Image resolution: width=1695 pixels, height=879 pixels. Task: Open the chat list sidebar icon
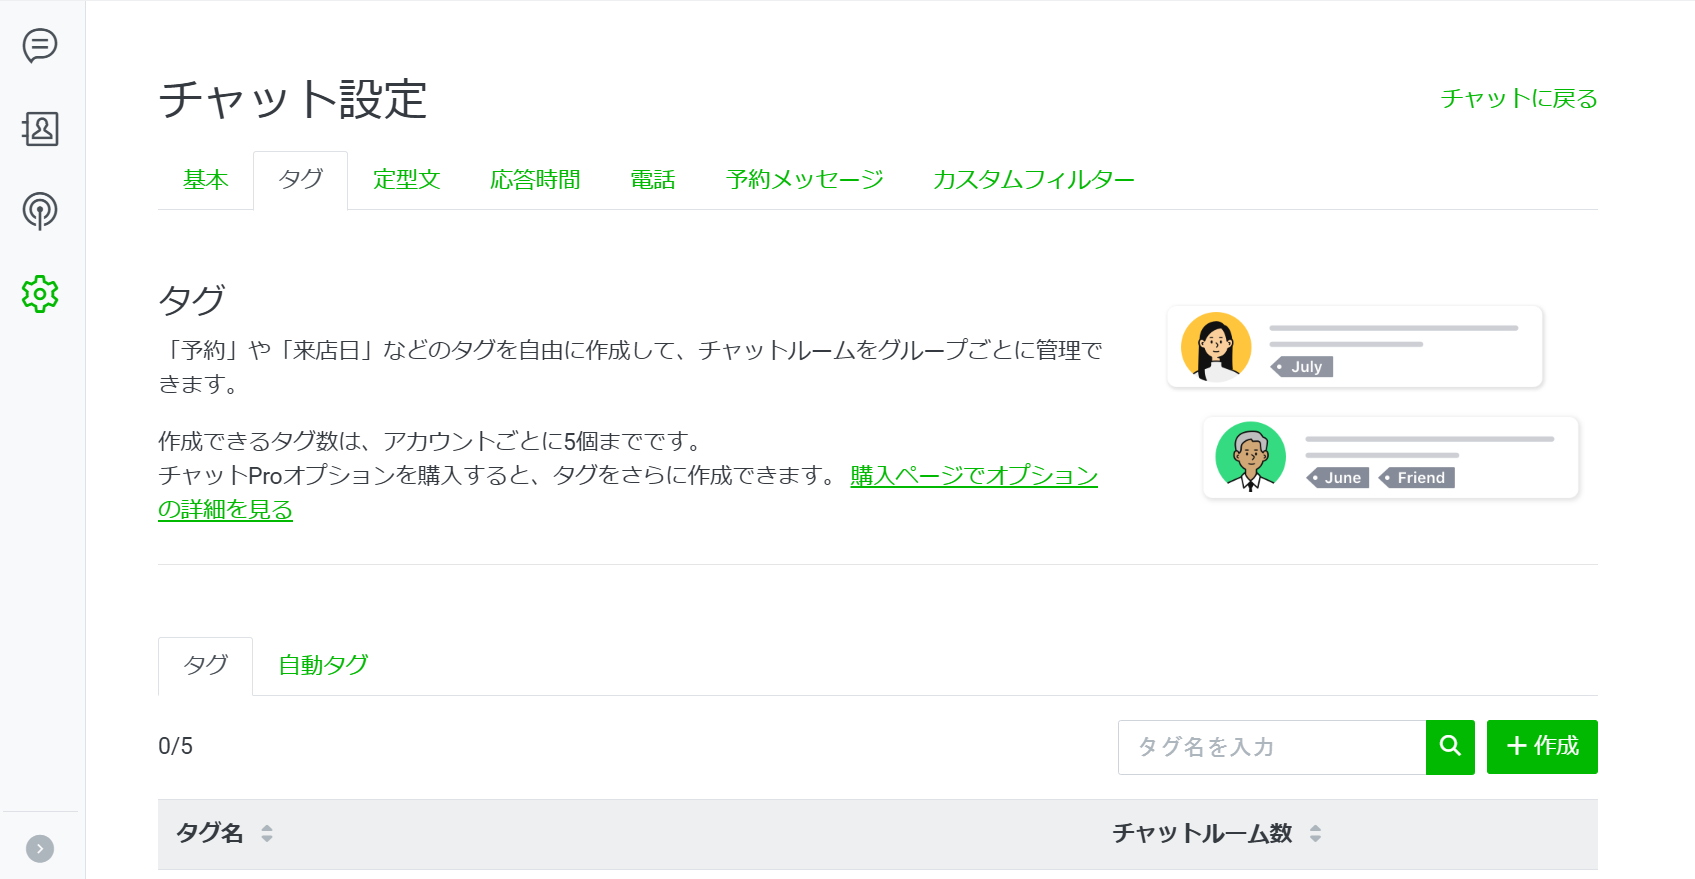40,45
